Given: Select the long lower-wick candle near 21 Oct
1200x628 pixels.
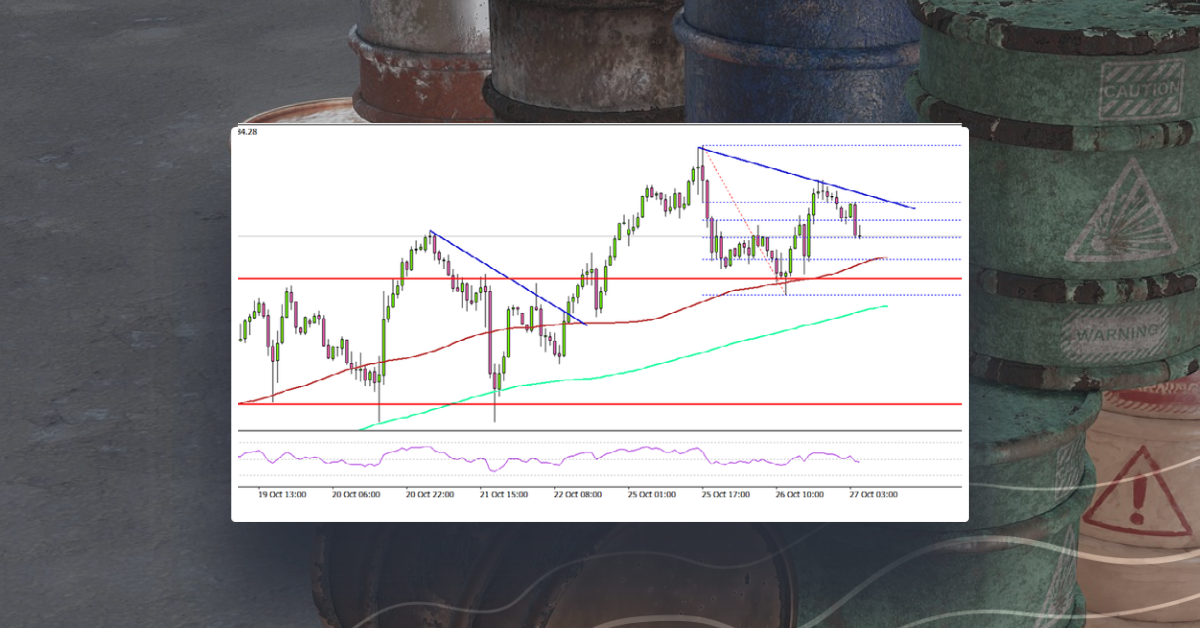Looking at the screenshot, I should click(x=495, y=390).
